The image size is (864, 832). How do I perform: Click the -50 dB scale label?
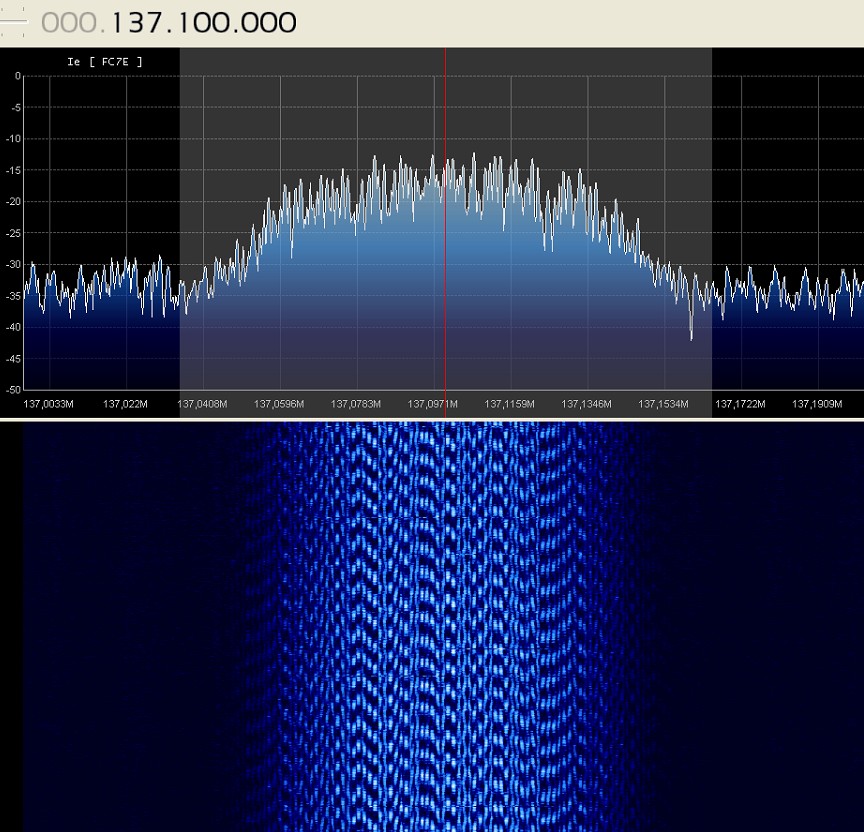pyautogui.click(x=13, y=390)
